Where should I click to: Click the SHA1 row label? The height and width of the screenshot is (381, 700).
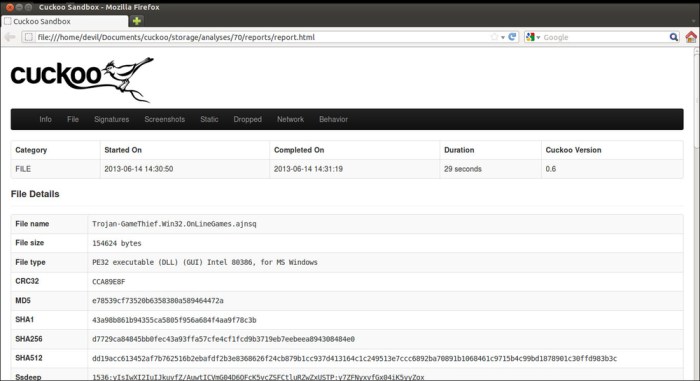point(24,319)
